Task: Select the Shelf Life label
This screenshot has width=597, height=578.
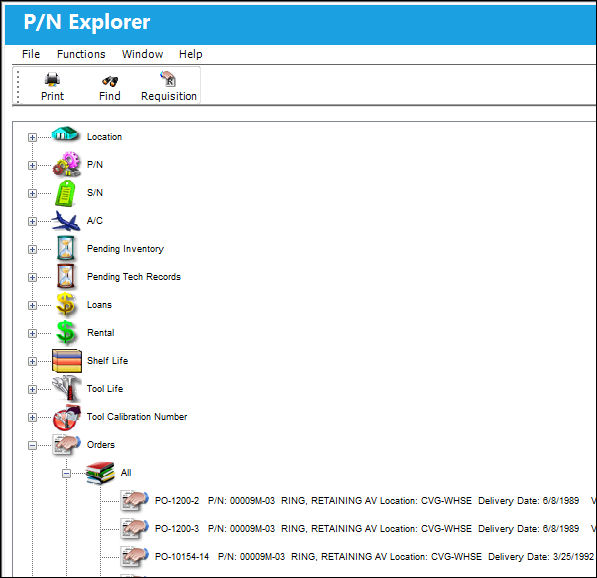Action: [107, 361]
